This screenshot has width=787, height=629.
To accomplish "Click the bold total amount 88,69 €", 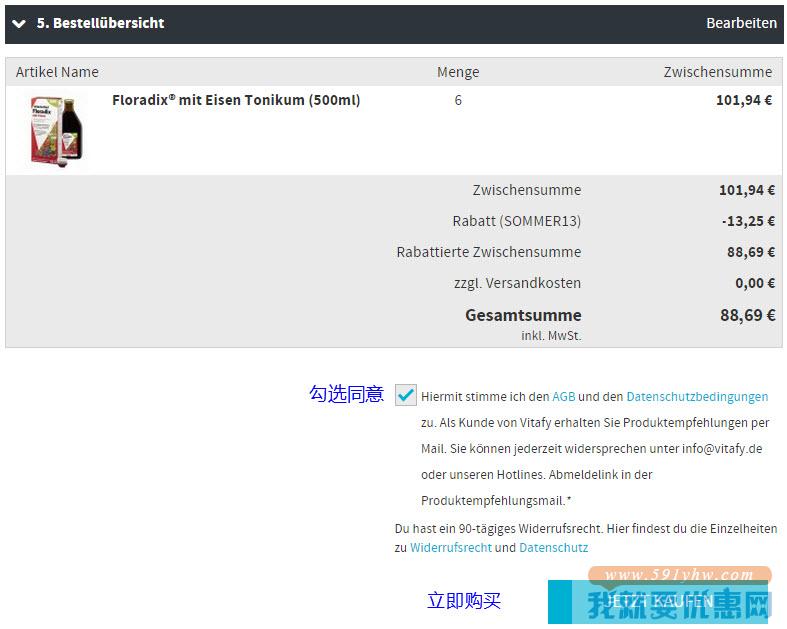I will [747, 315].
